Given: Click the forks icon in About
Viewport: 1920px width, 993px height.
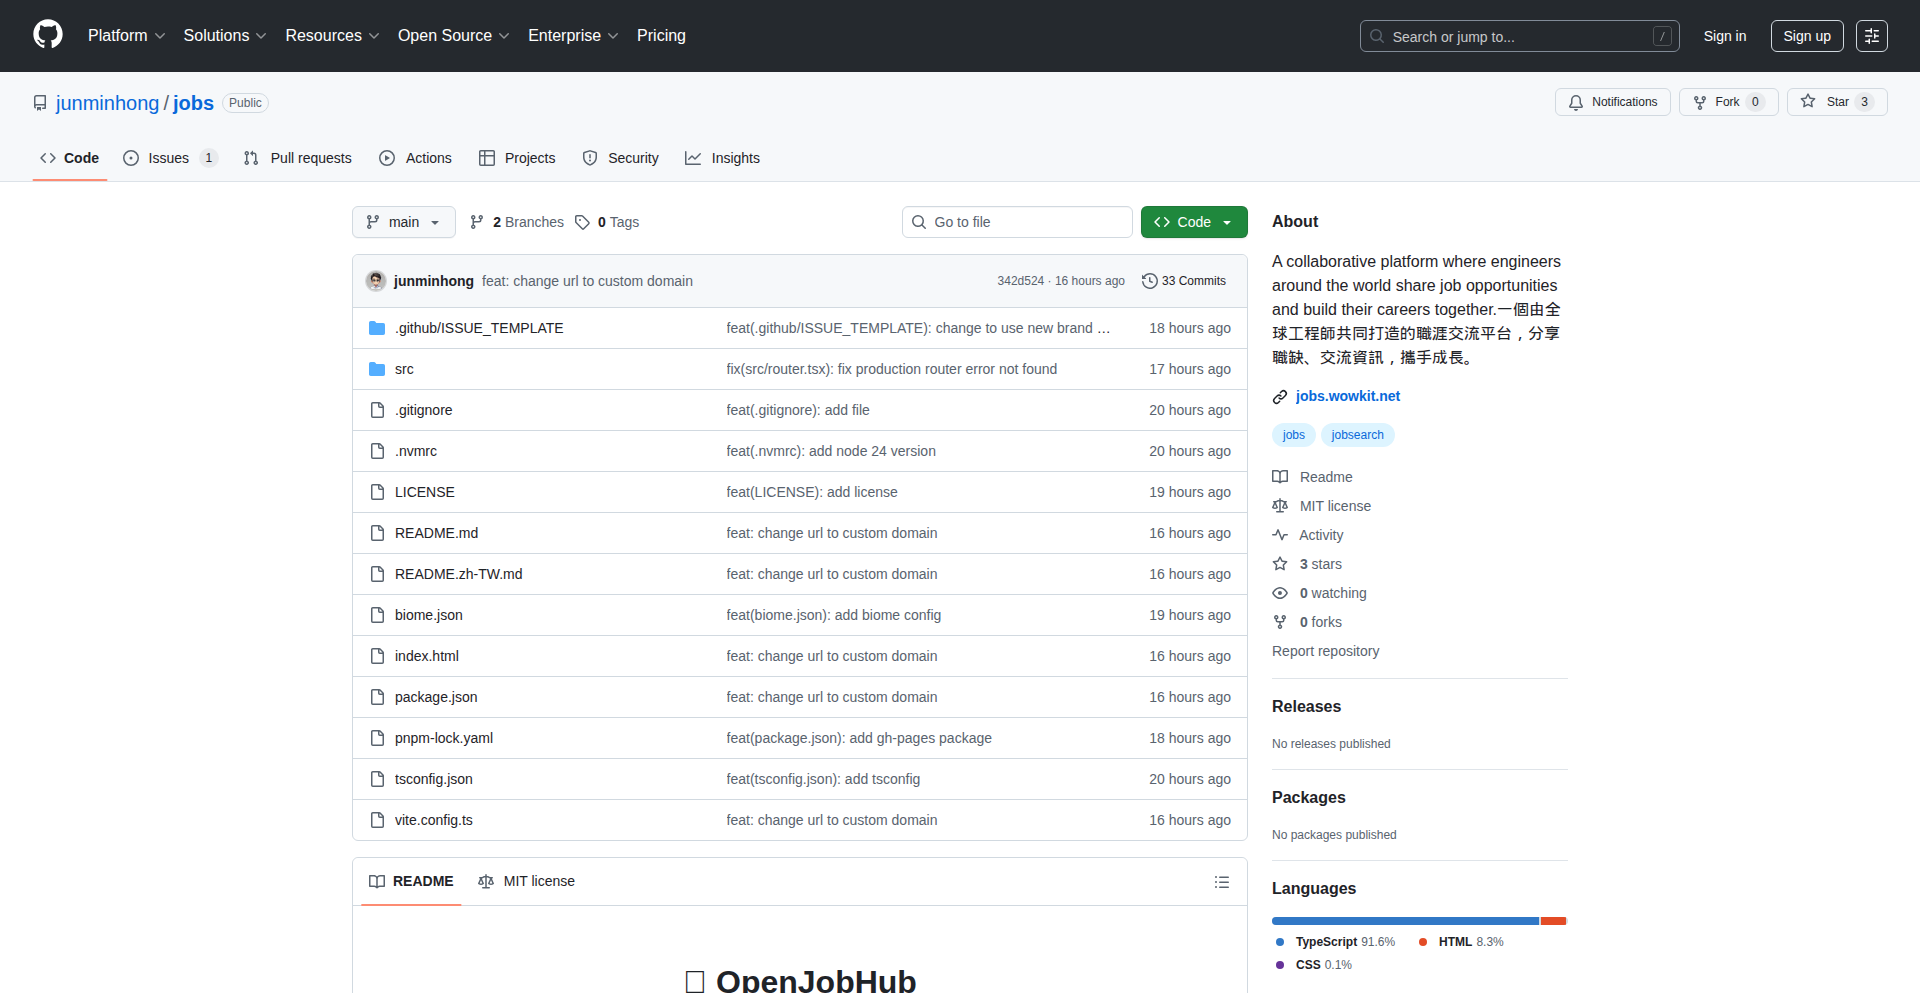Looking at the screenshot, I should click(1280, 622).
